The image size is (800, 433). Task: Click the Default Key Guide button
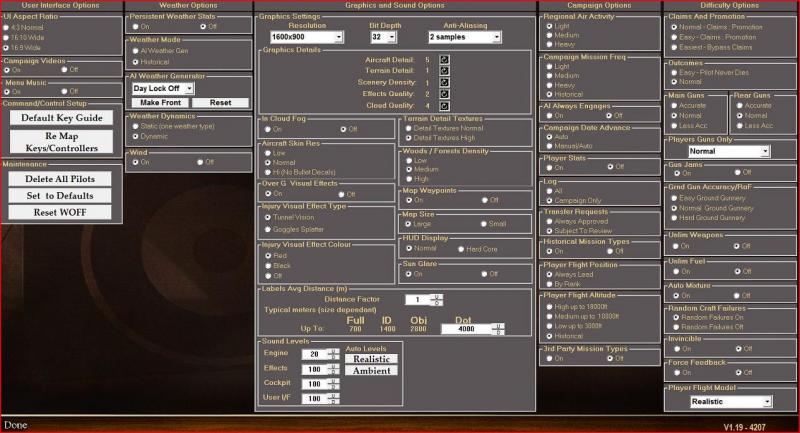click(62, 118)
